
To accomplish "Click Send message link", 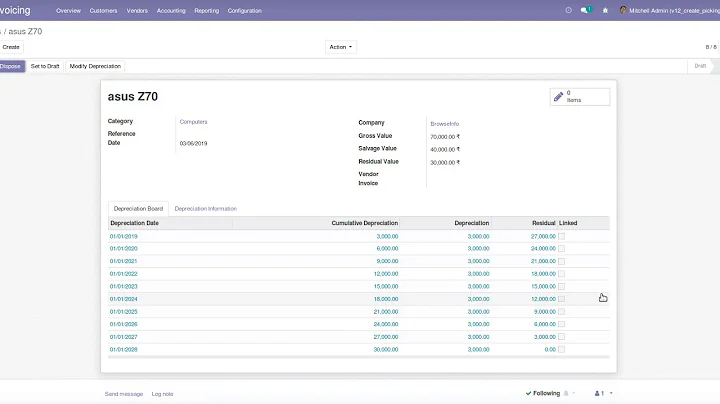I will (124, 394).
